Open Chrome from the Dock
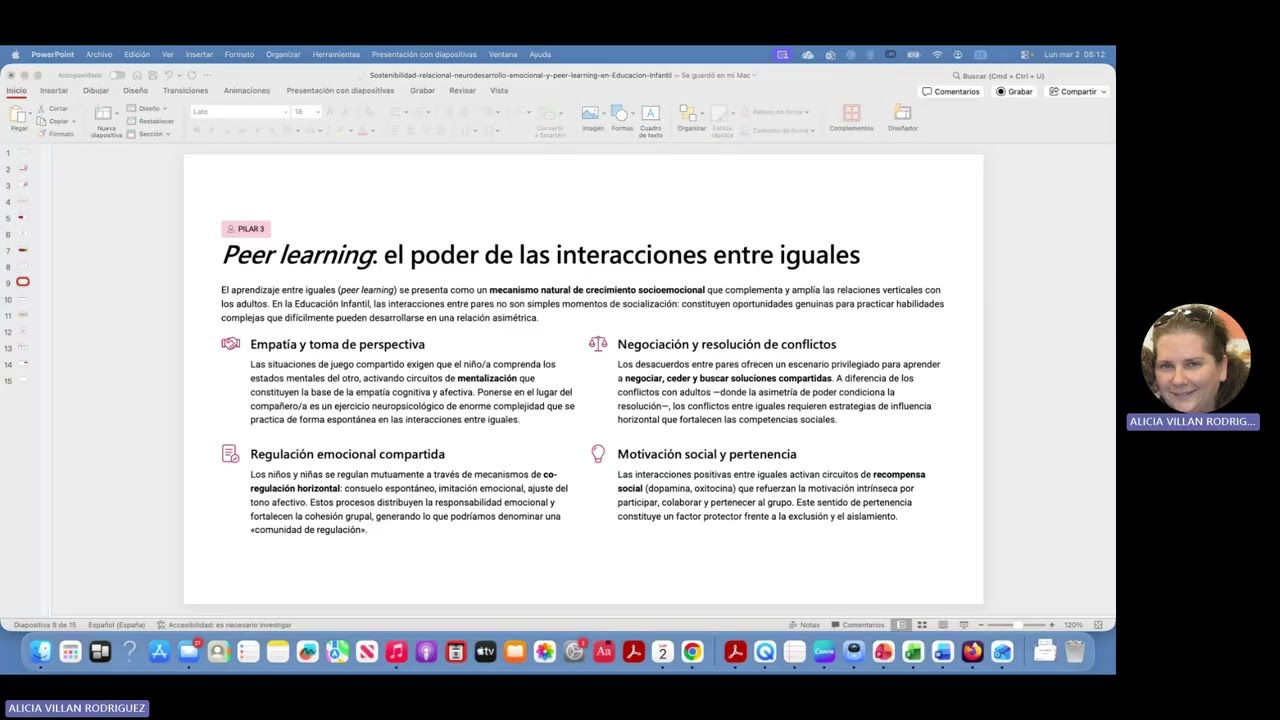This screenshot has width=1280, height=720. [x=692, y=652]
